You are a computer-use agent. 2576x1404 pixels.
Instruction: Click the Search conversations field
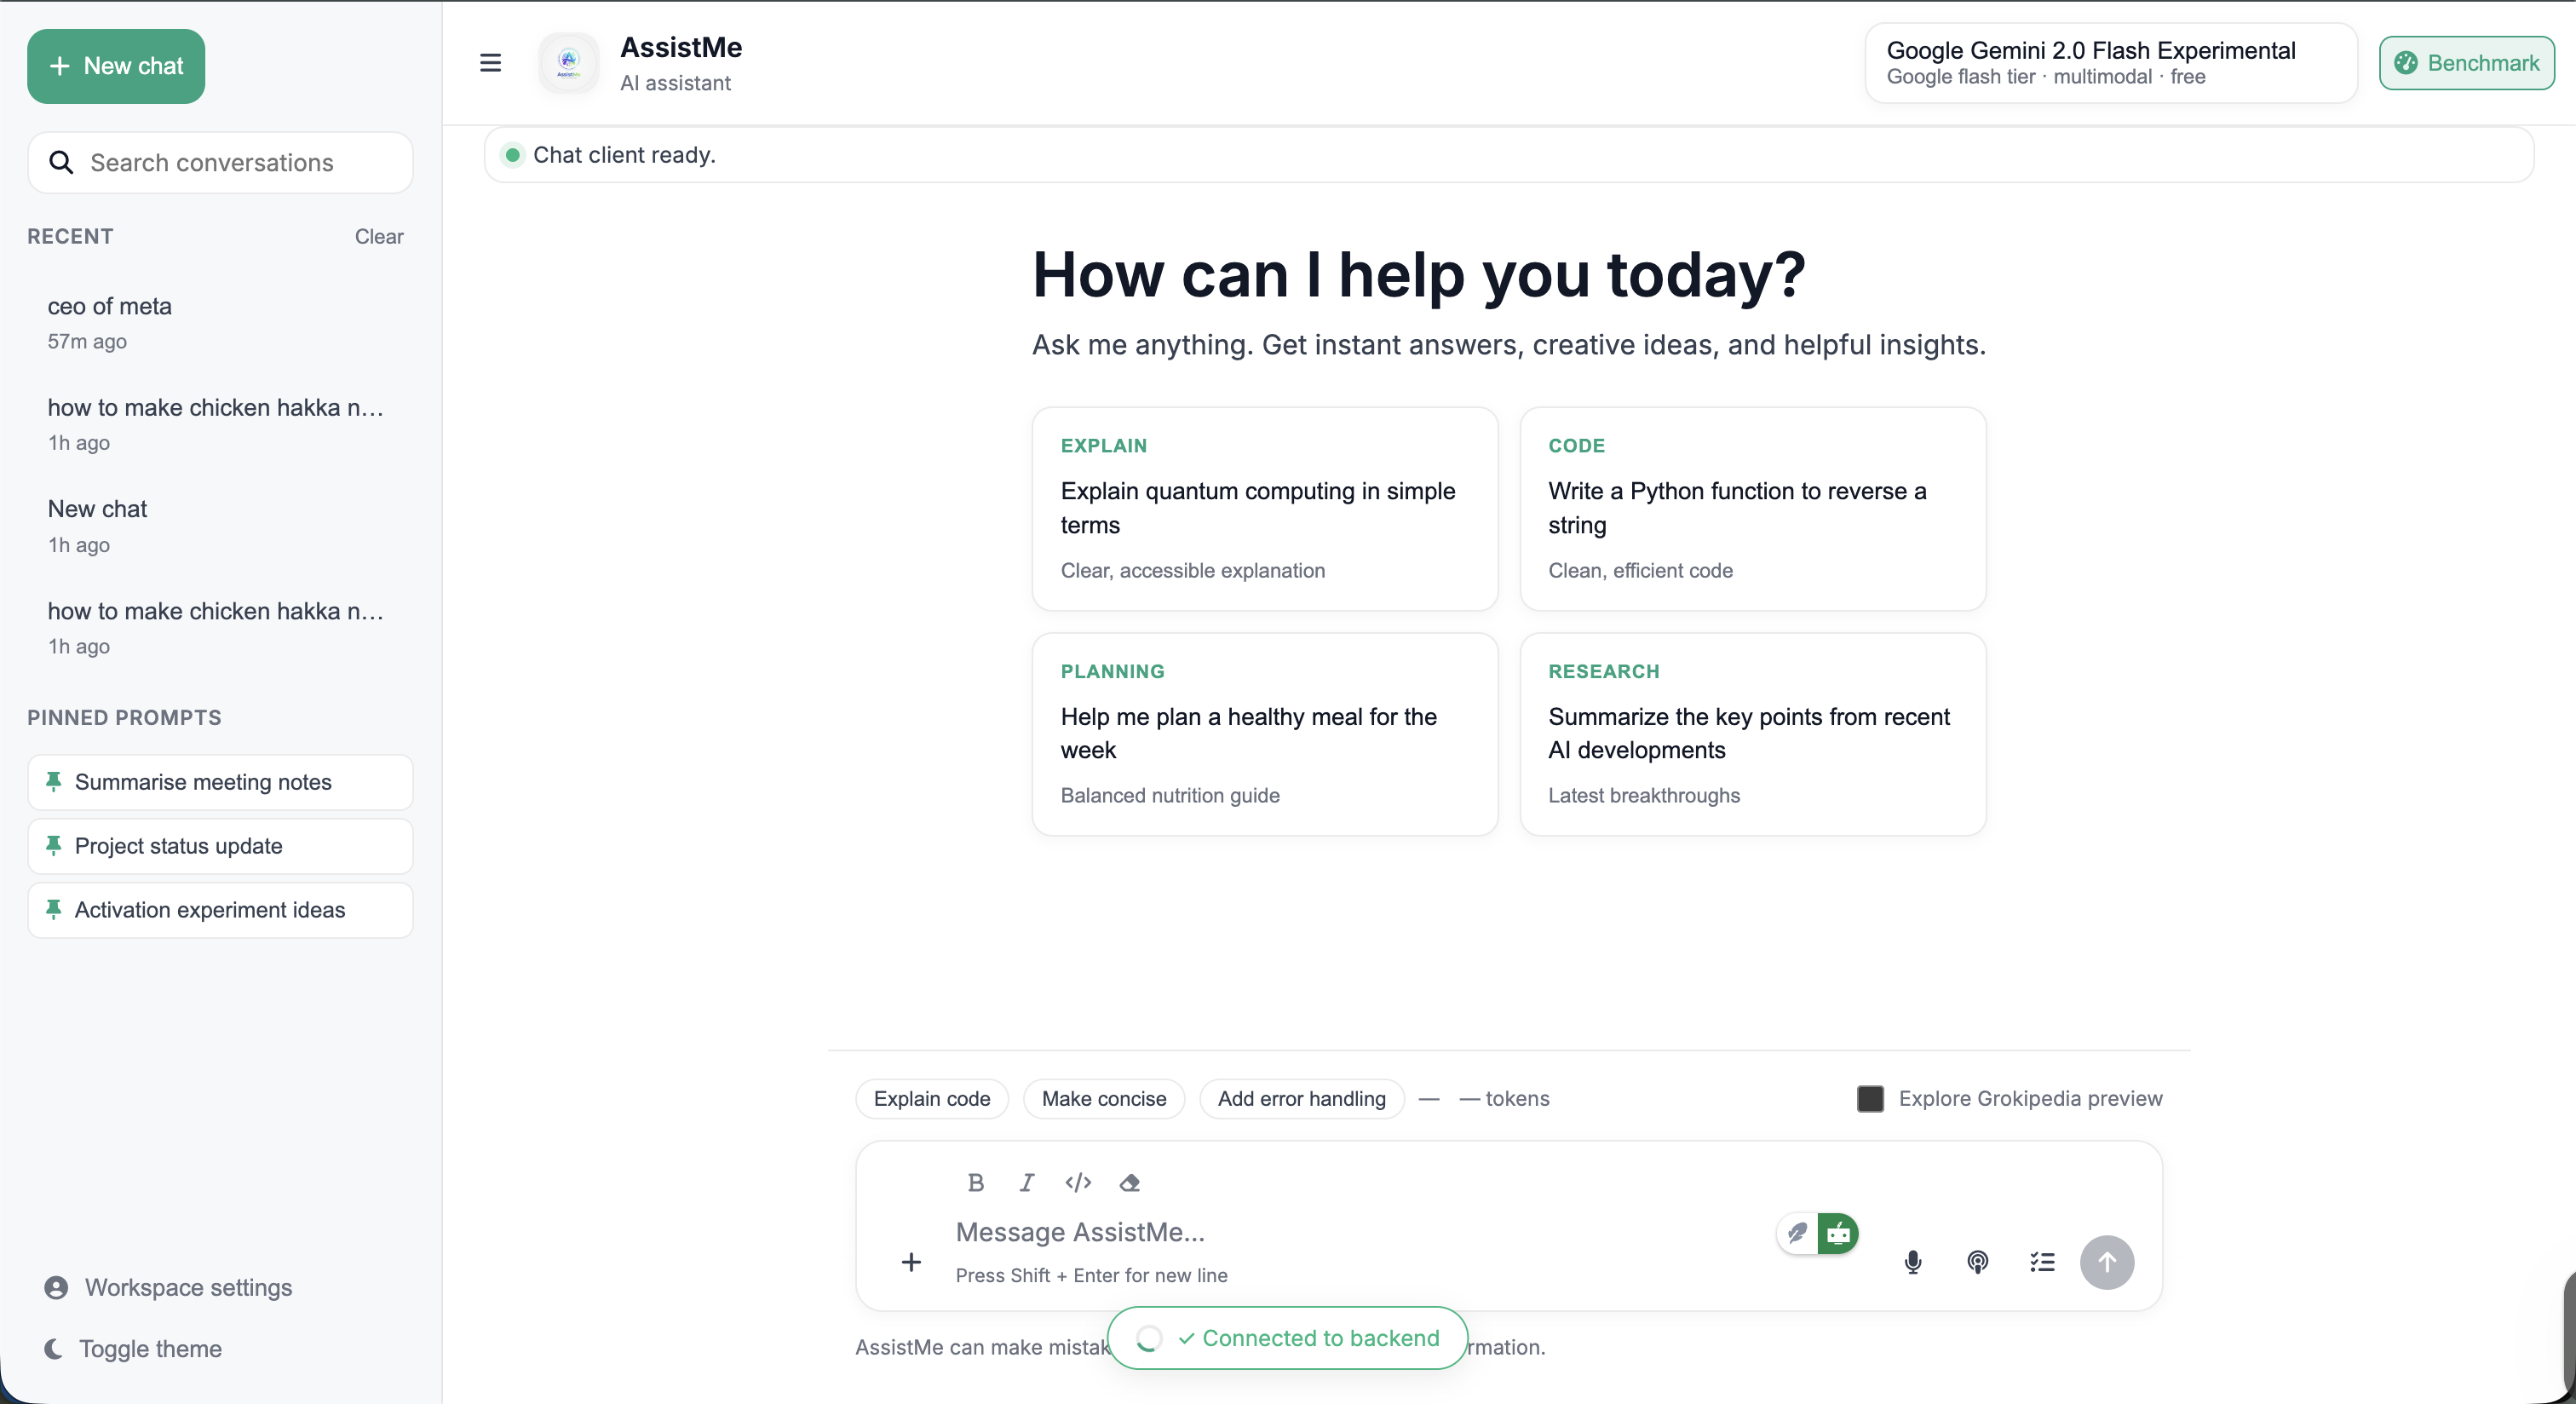point(220,163)
